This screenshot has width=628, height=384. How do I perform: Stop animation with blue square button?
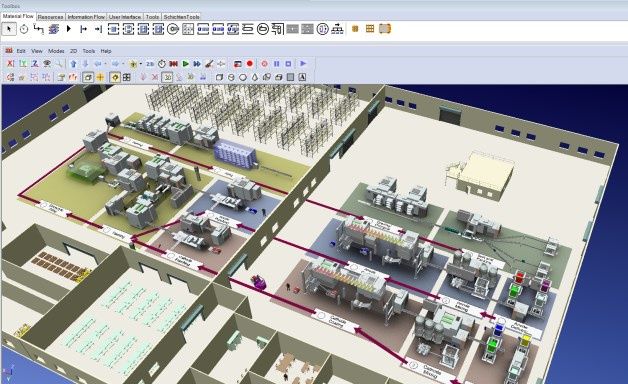tap(288, 64)
